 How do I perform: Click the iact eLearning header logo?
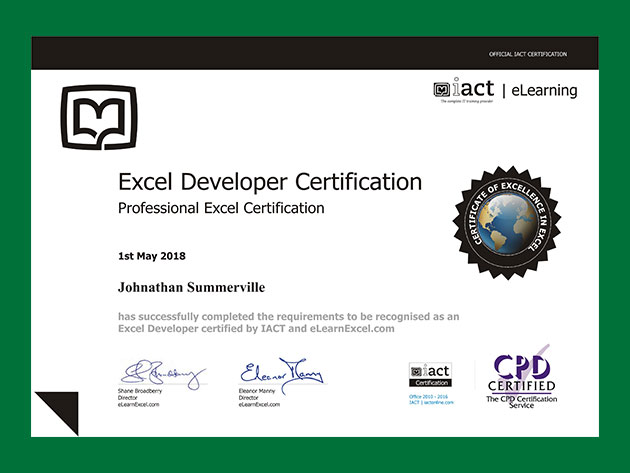pyautogui.click(x=505, y=90)
